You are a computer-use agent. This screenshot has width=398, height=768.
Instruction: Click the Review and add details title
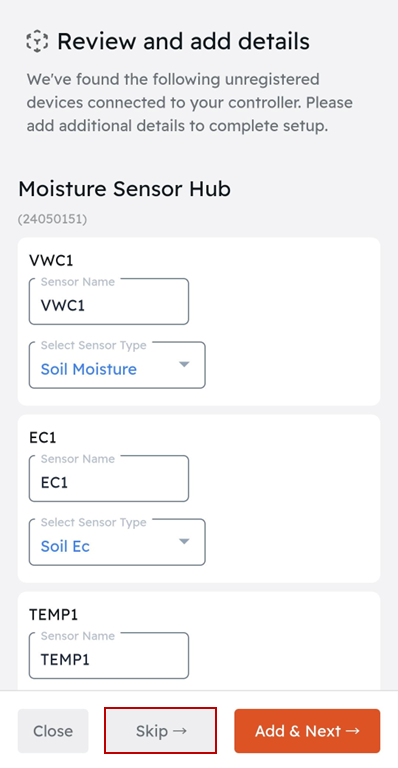tap(183, 41)
